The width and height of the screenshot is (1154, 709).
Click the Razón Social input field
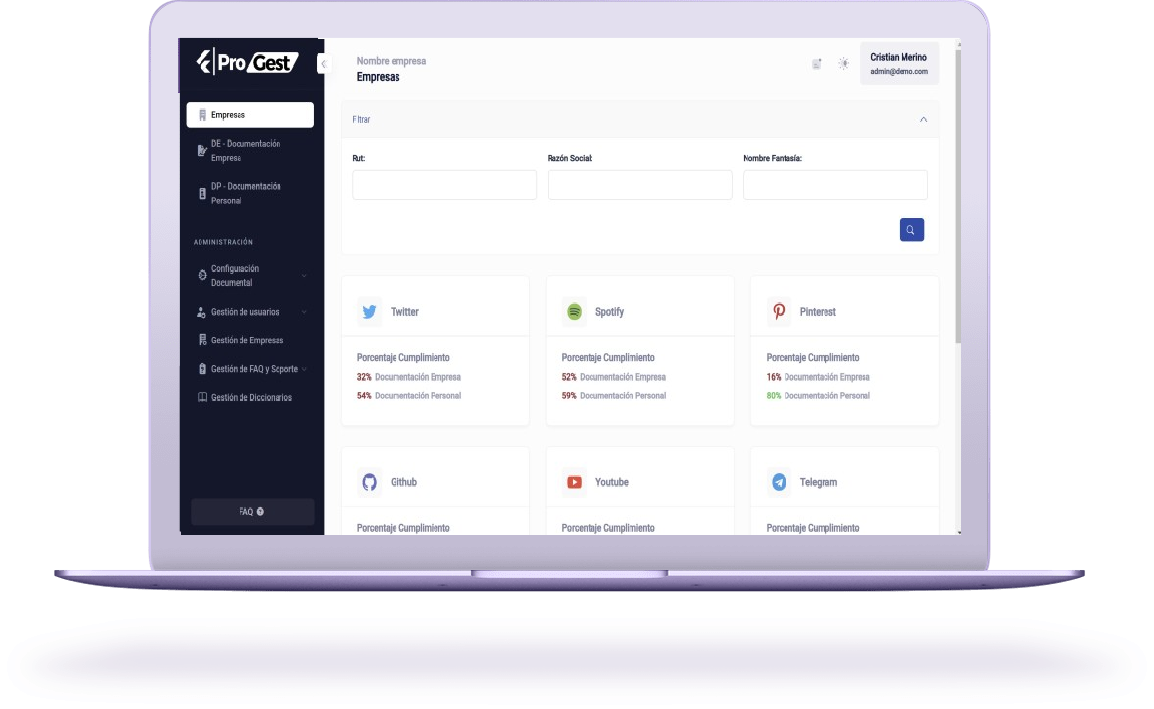click(x=640, y=185)
